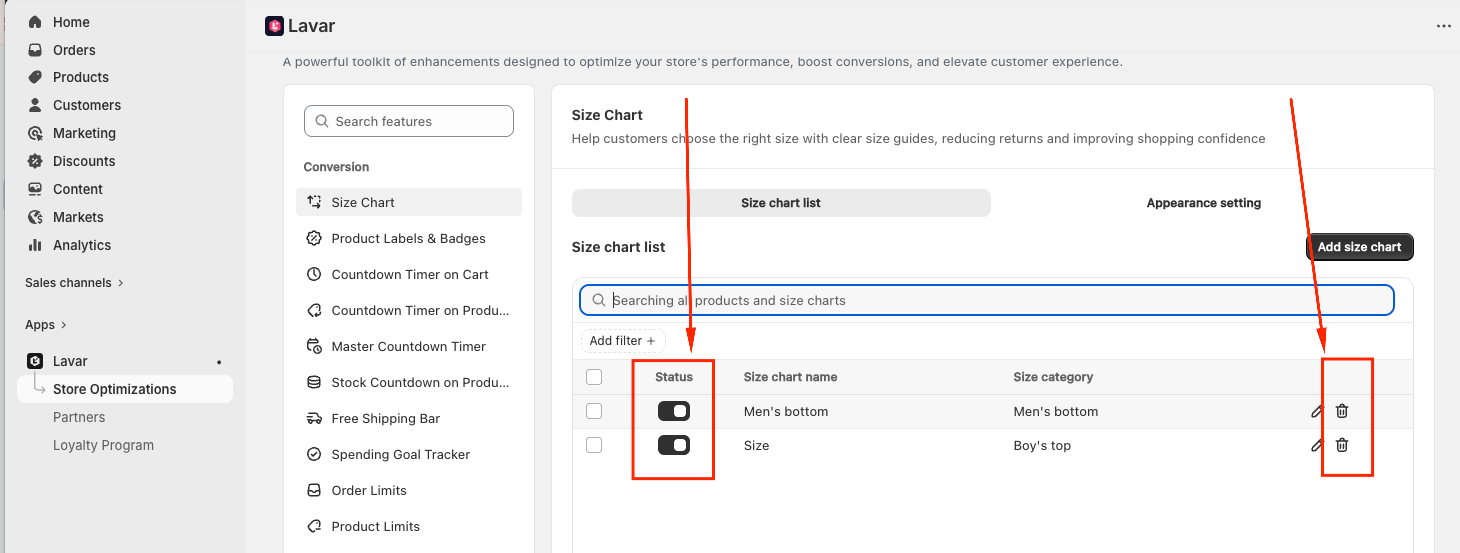Viewport: 1460px width, 553px height.
Task: Edit the Men's bottom size chart
Action: (1317, 411)
